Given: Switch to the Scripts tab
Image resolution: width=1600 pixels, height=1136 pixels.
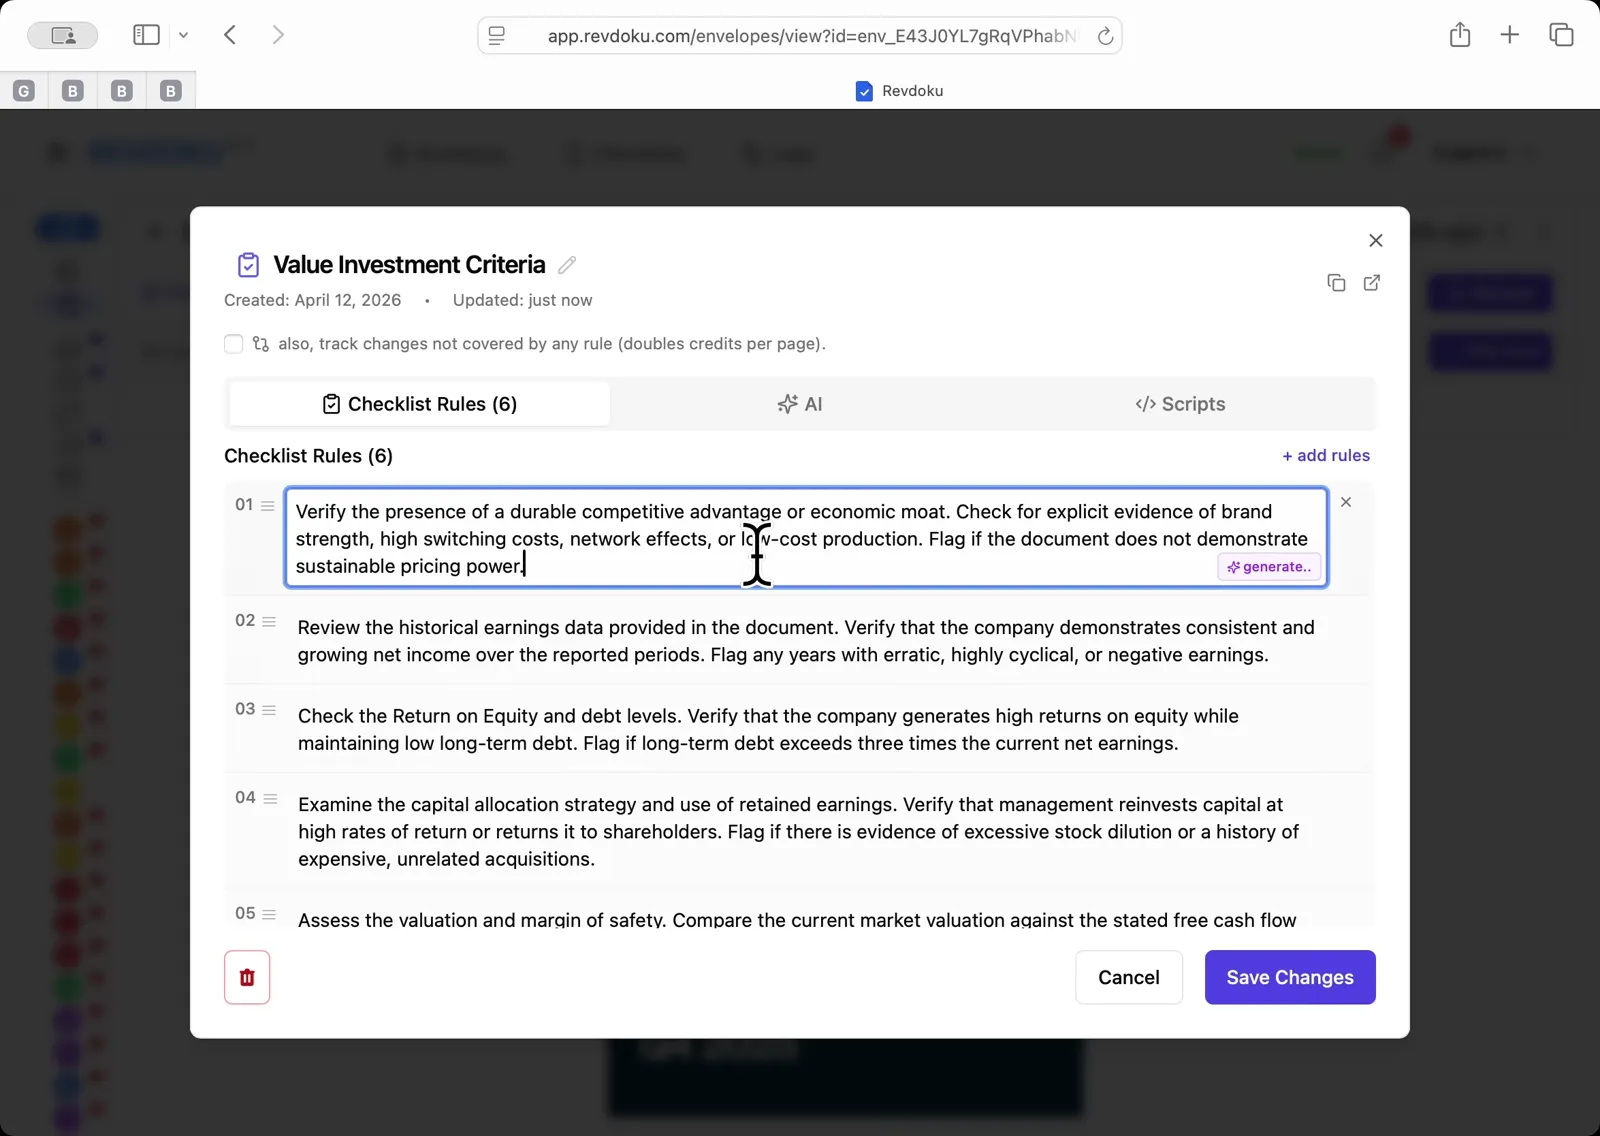Looking at the screenshot, I should click(1180, 404).
